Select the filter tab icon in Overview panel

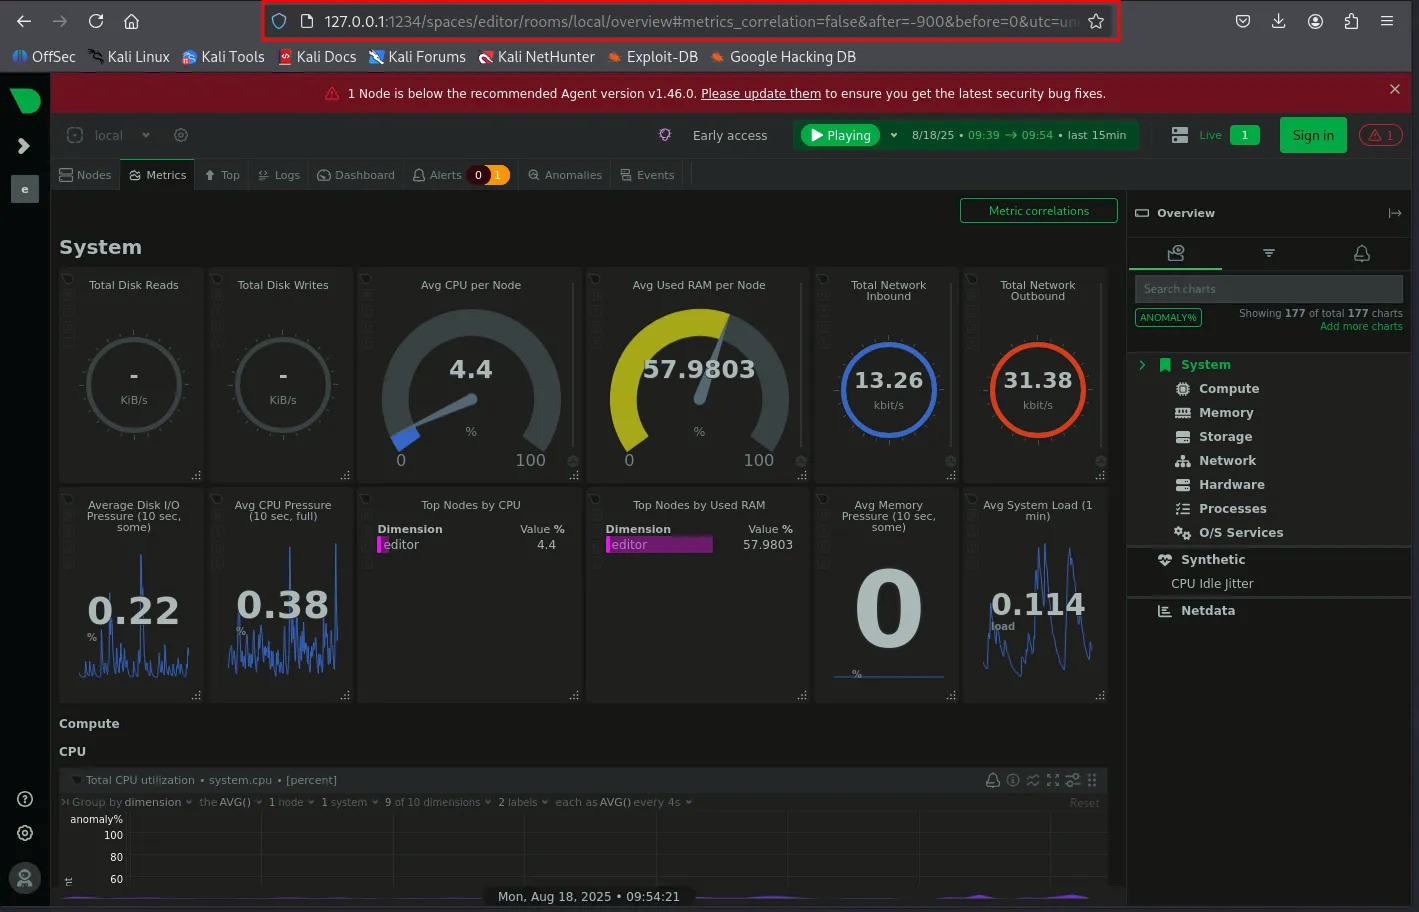pos(1269,253)
